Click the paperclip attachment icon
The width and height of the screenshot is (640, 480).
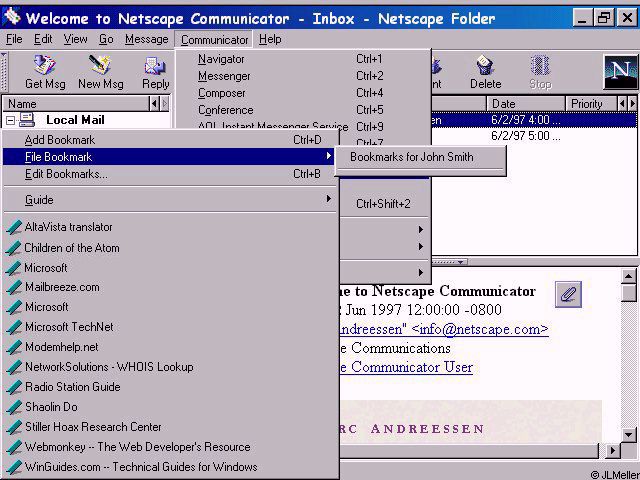(x=568, y=294)
